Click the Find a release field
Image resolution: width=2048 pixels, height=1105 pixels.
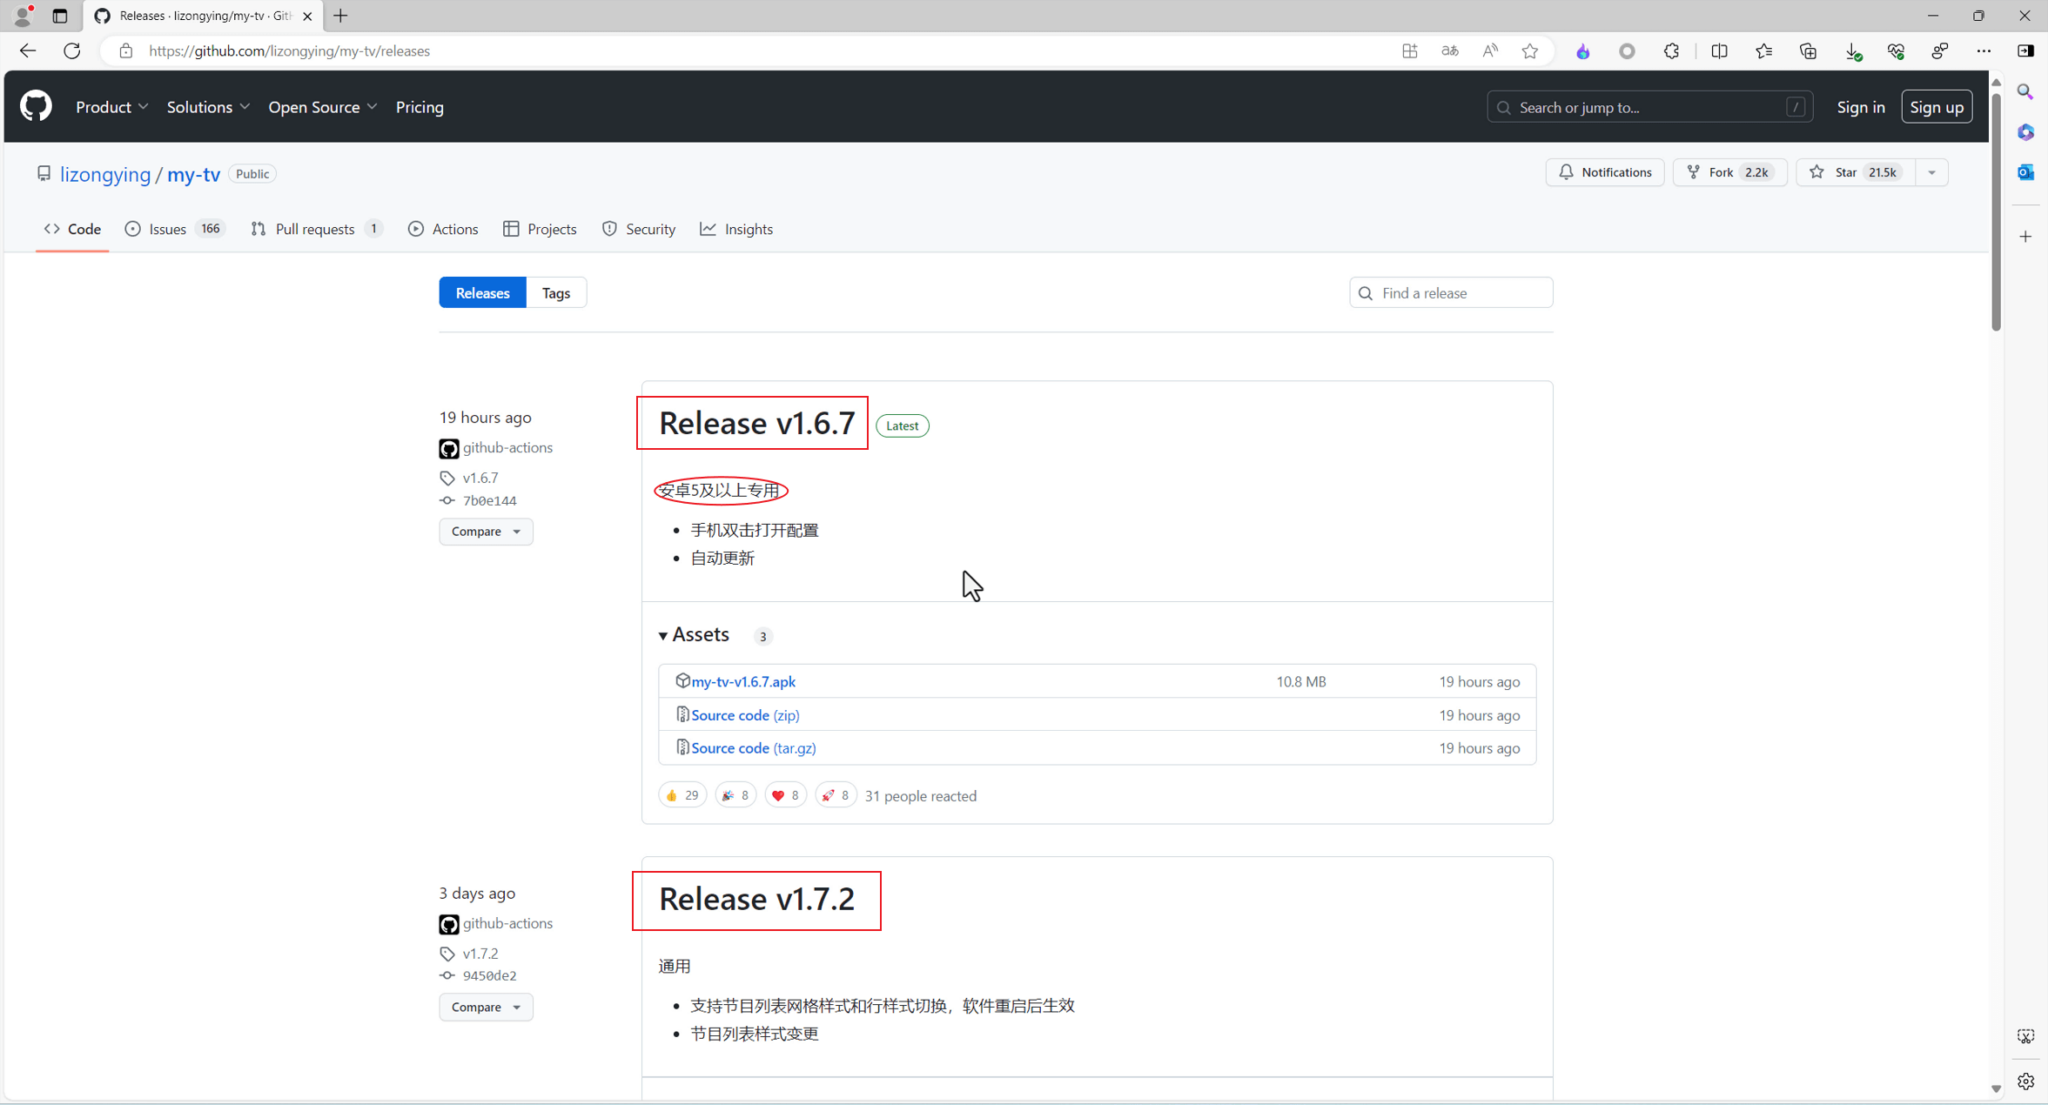1462,293
